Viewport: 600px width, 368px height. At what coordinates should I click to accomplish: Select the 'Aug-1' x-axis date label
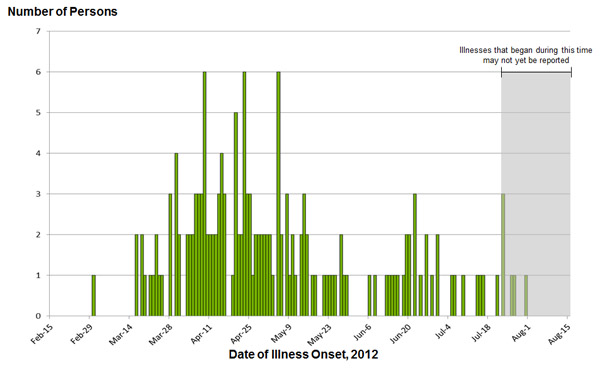pyautogui.click(x=521, y=332)
